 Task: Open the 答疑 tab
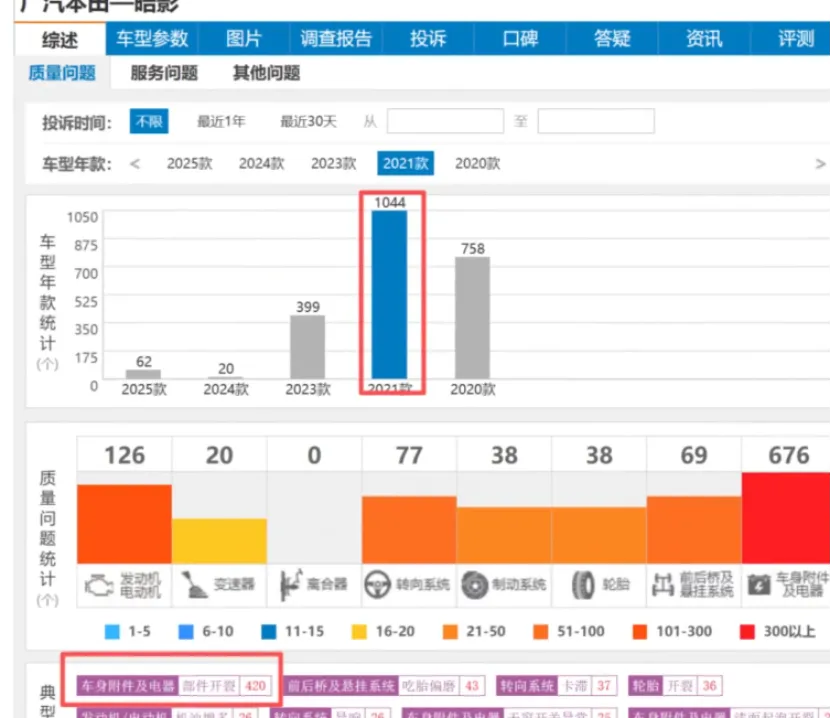612,39
